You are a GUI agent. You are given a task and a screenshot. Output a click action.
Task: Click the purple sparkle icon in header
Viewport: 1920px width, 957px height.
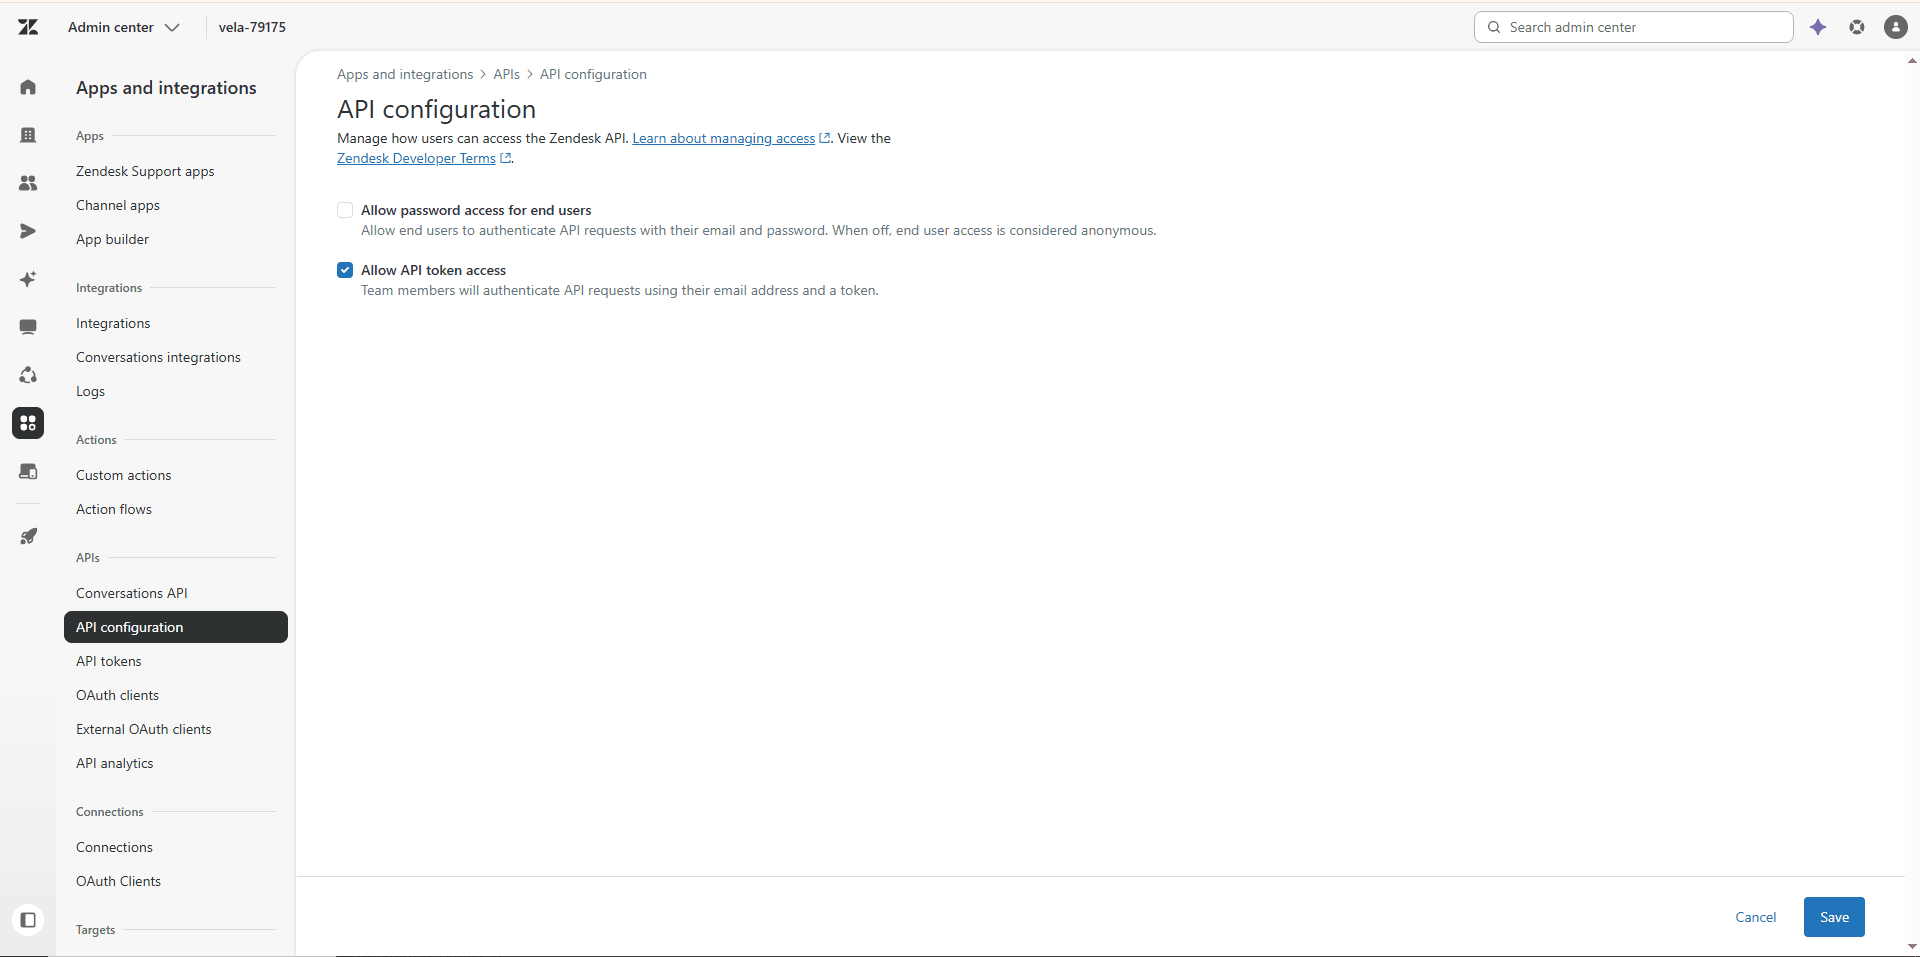[x=1818, y=27]
